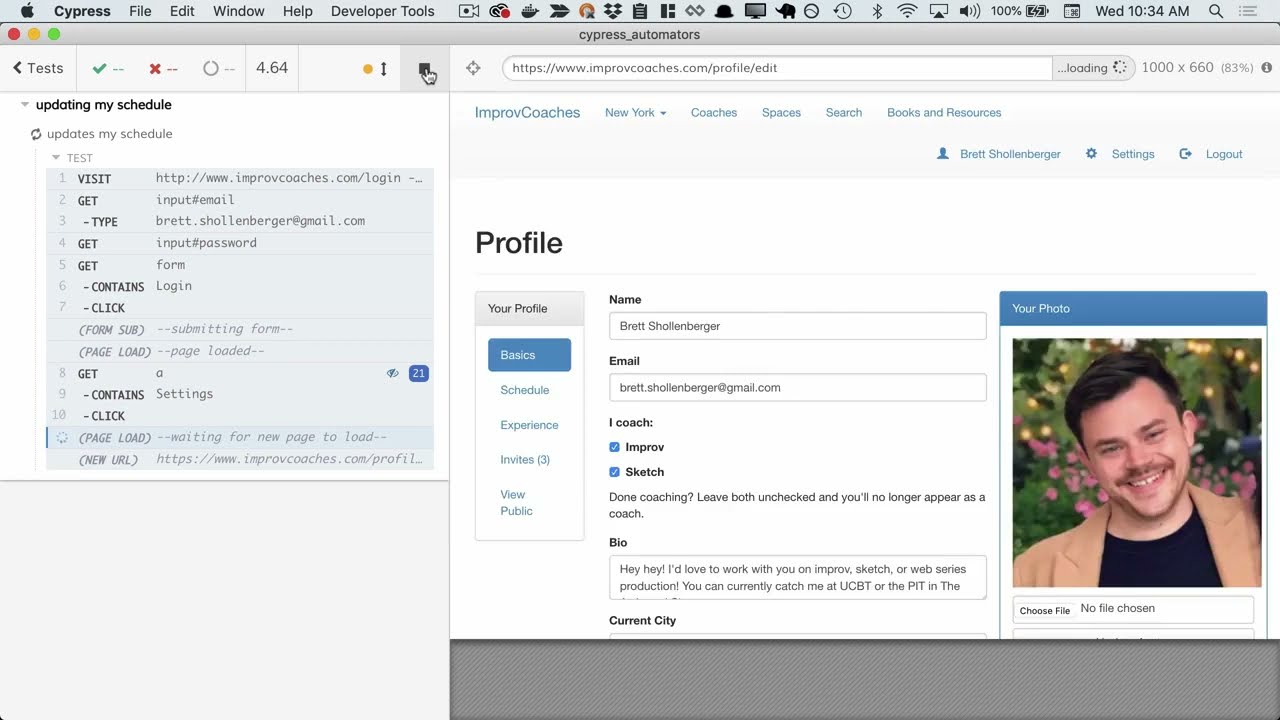Click Brett Shollenberger profile link
The image size is (1280, 720).
click(x=1010, y=154)
